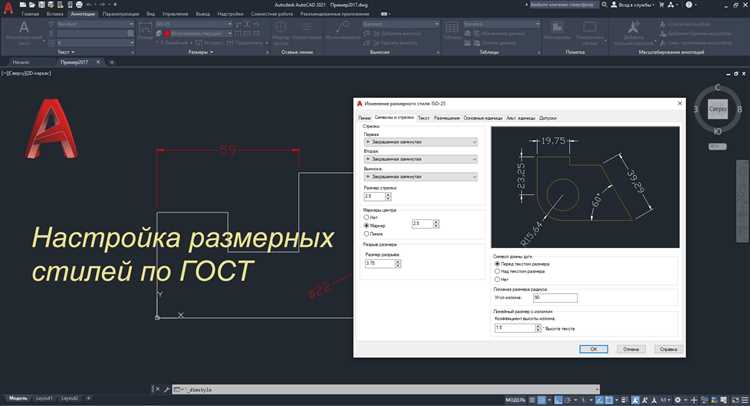This screenshot has width=750, height=406.
Task: Click the Autodesk network icon beside the cart
Action: coord(671,5)
